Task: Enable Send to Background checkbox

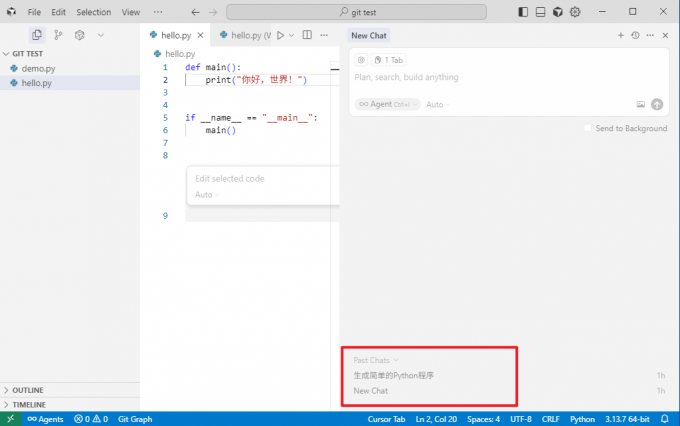Action: click(589, 129)
